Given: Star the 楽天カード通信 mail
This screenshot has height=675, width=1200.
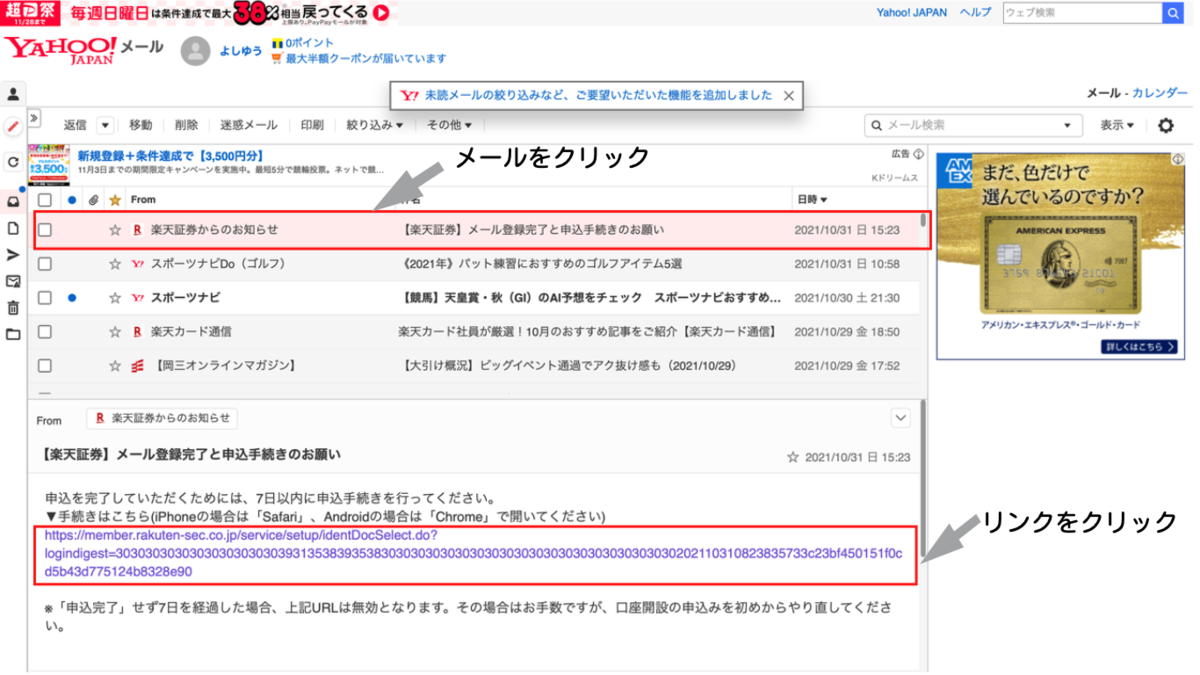Looking at the screenshot, I should 115,332.
